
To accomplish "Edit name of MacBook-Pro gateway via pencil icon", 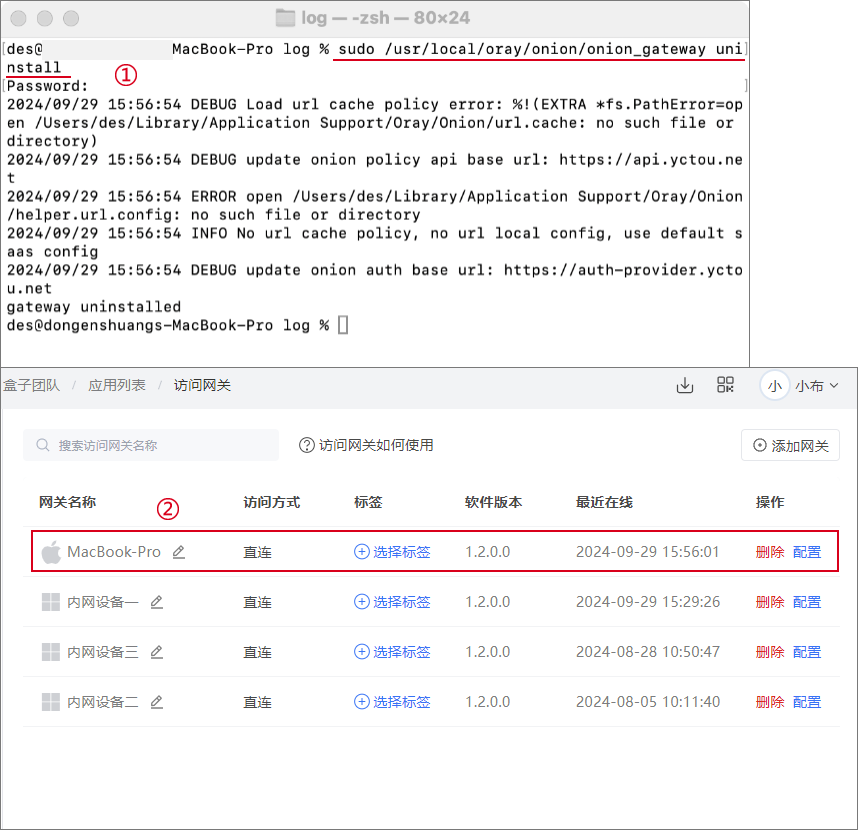I will click(x=179, y=552).
